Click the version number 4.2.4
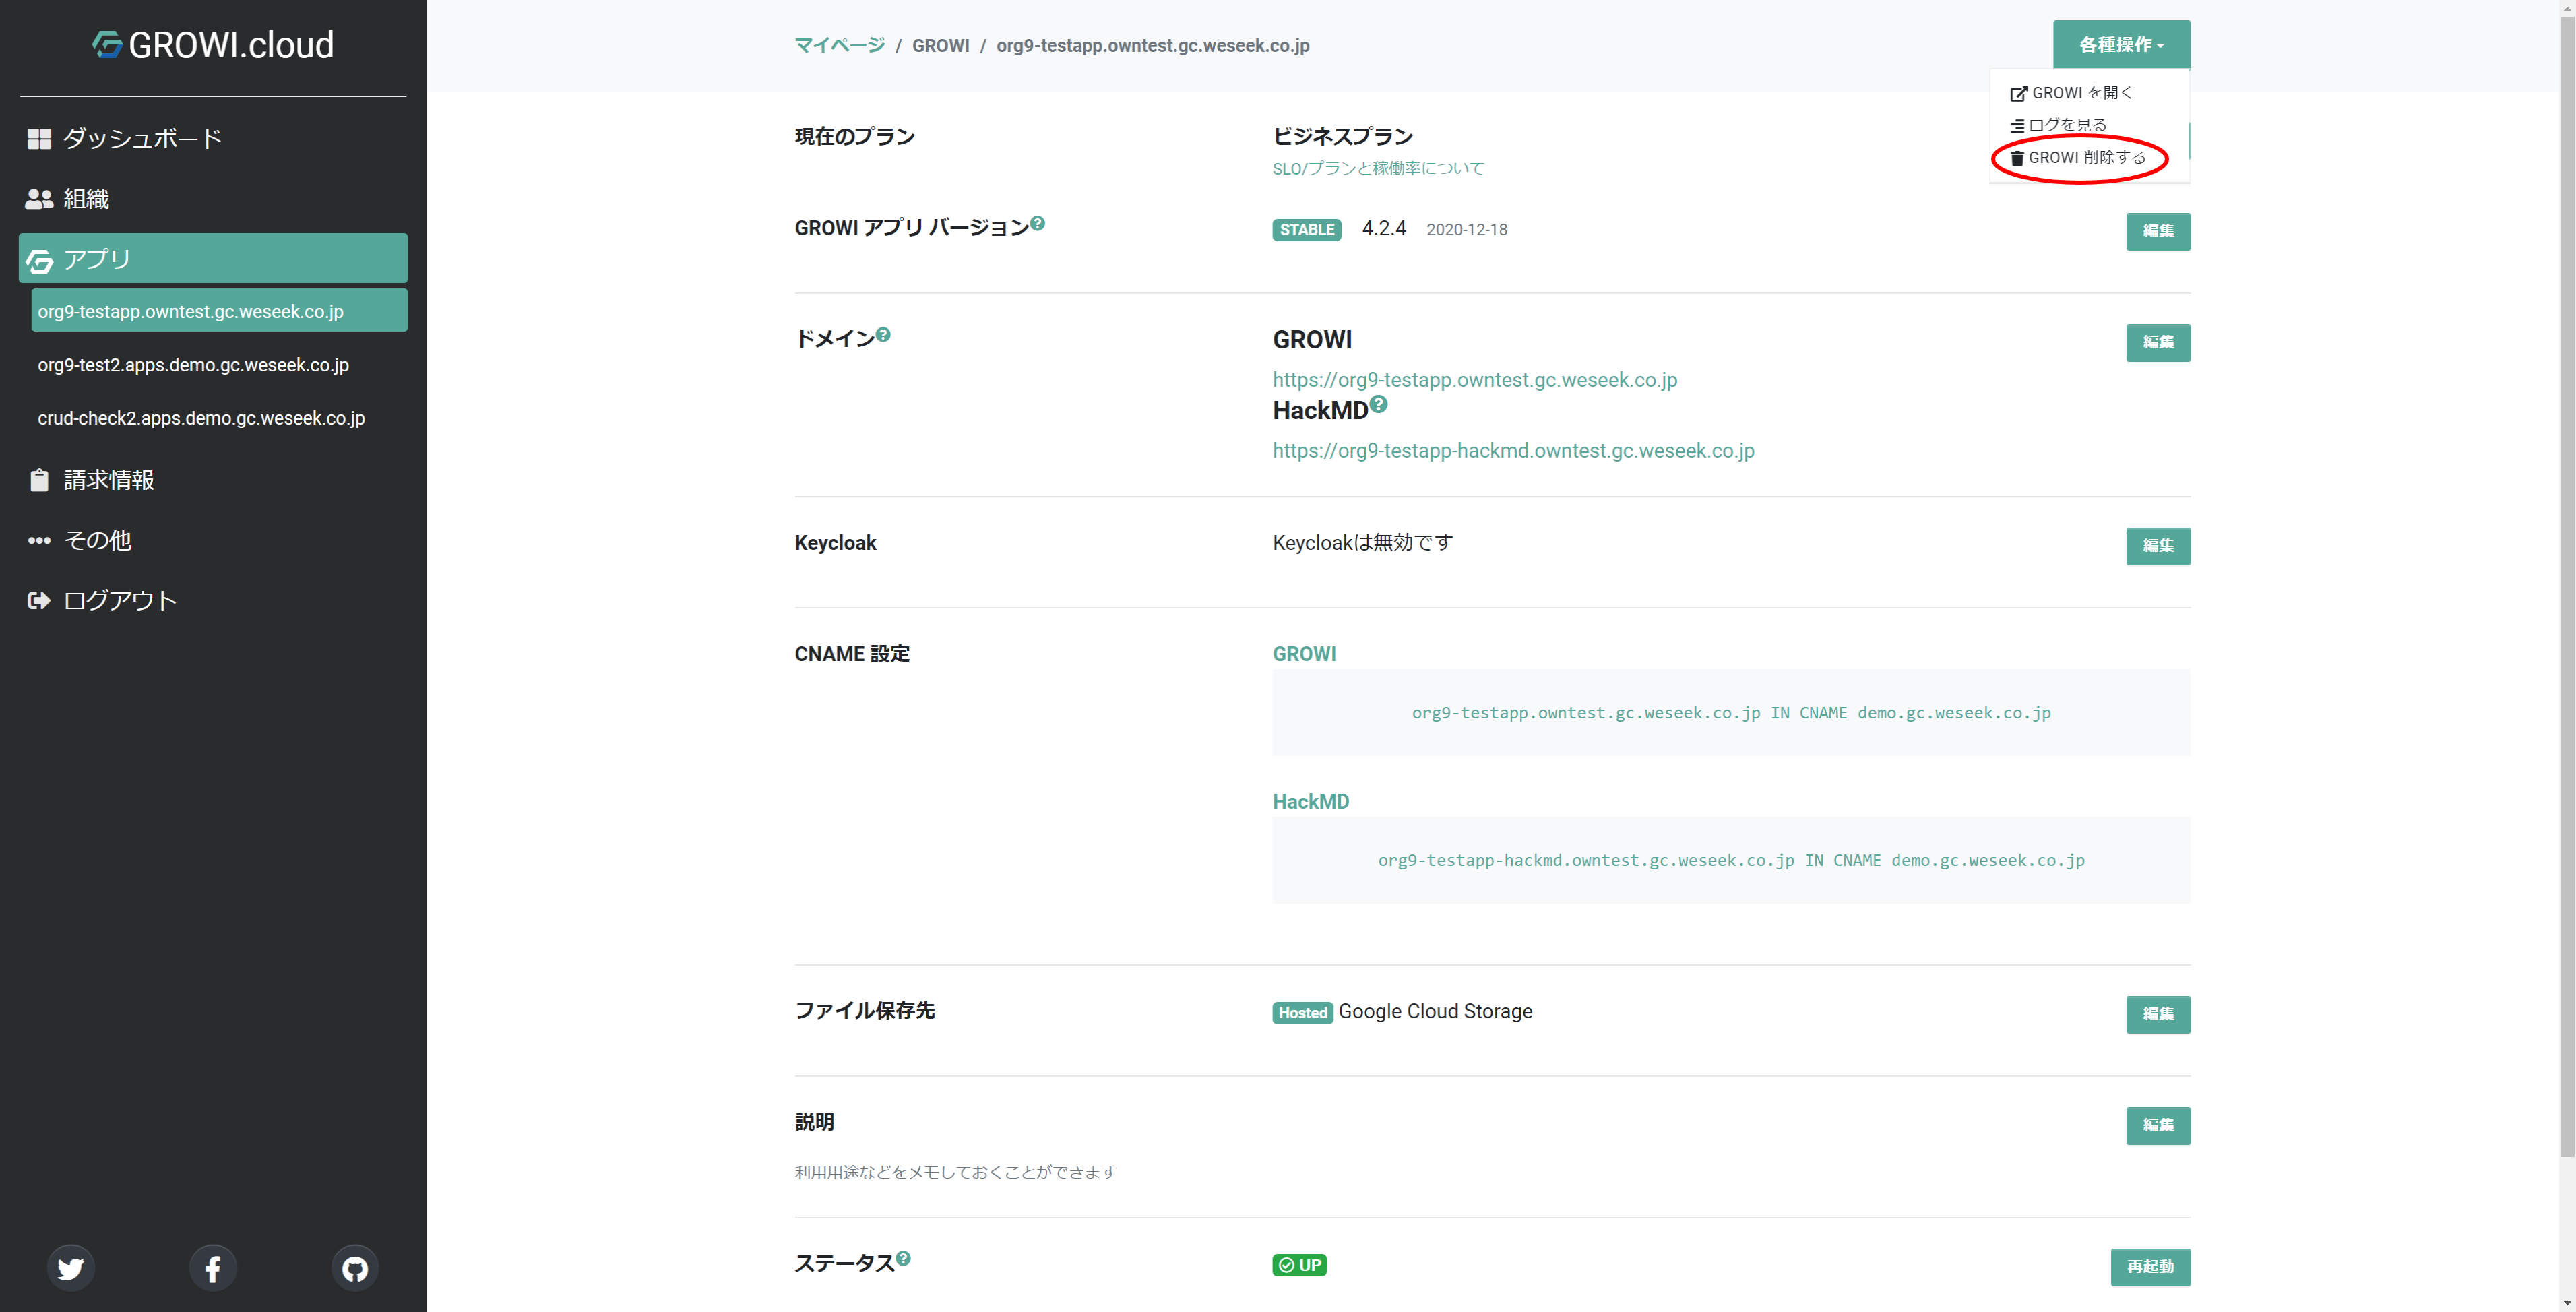The image size is (2576, 1312). [1383, 229]
